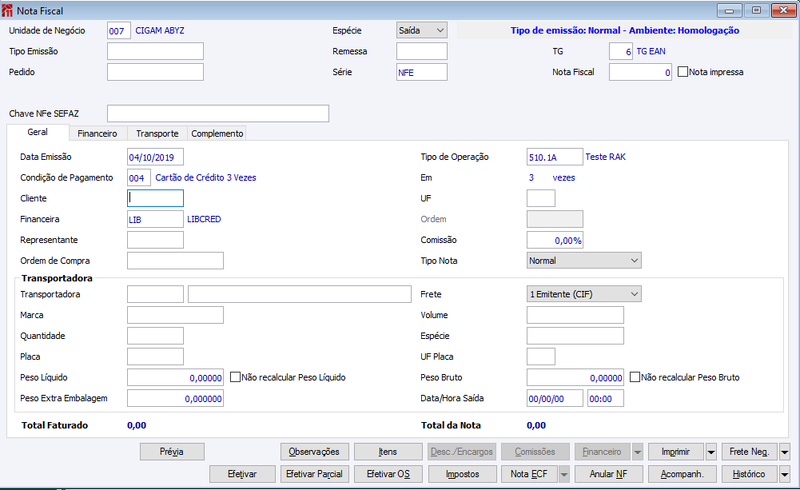Focus the Cliente input field
This screenshot has width=800, height=490.
pos(155,199)
